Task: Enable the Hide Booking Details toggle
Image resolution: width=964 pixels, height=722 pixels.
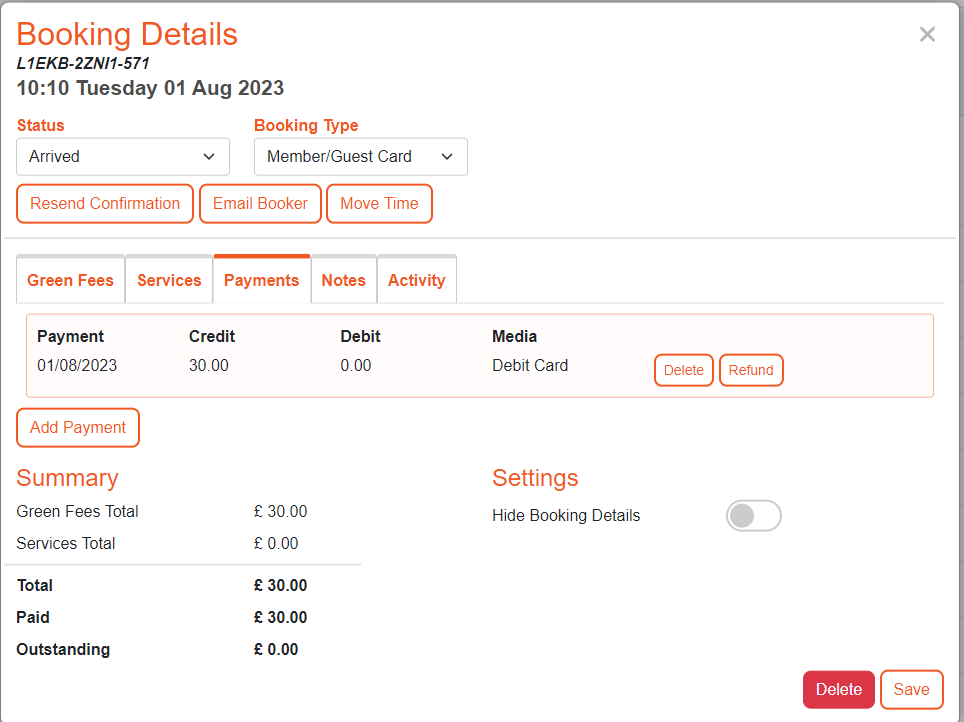Action: [753, 515]
